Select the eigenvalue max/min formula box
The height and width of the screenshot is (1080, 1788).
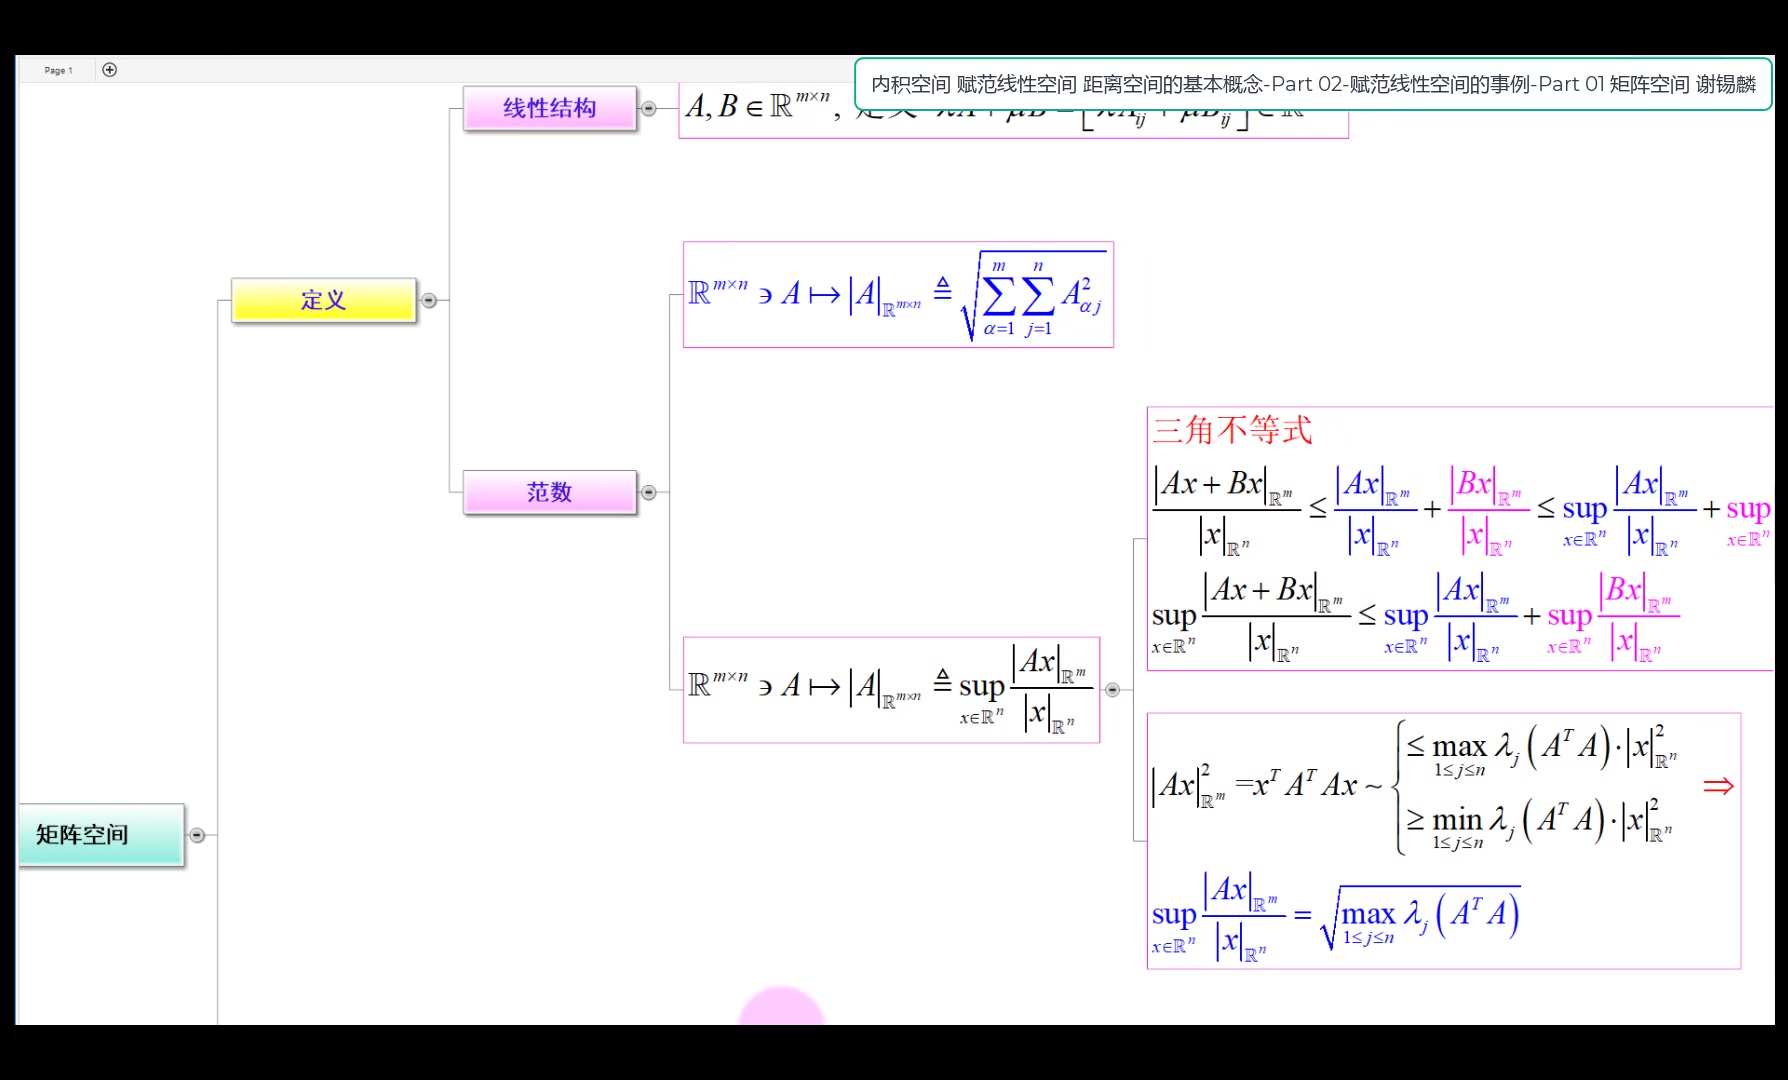pyautogui.click(x=1444, y=841)
